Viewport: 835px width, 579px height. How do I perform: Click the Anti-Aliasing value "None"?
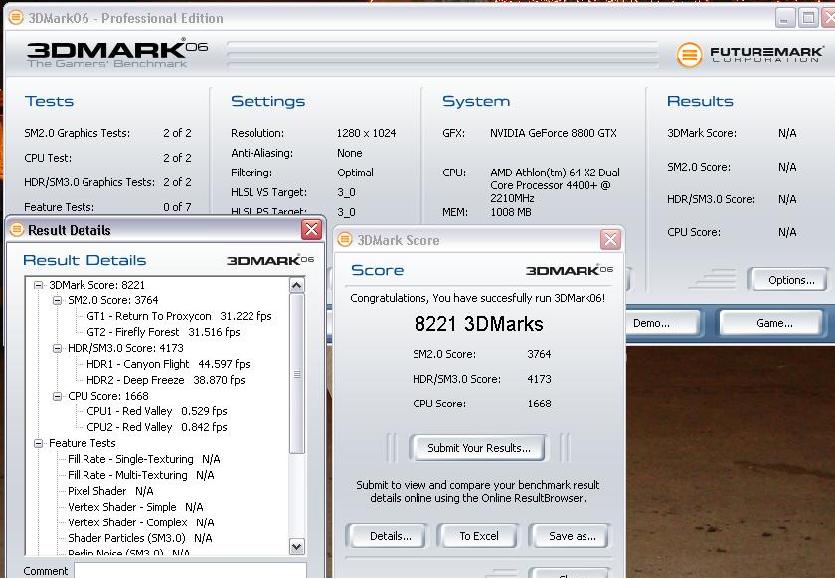click(349, 153)
